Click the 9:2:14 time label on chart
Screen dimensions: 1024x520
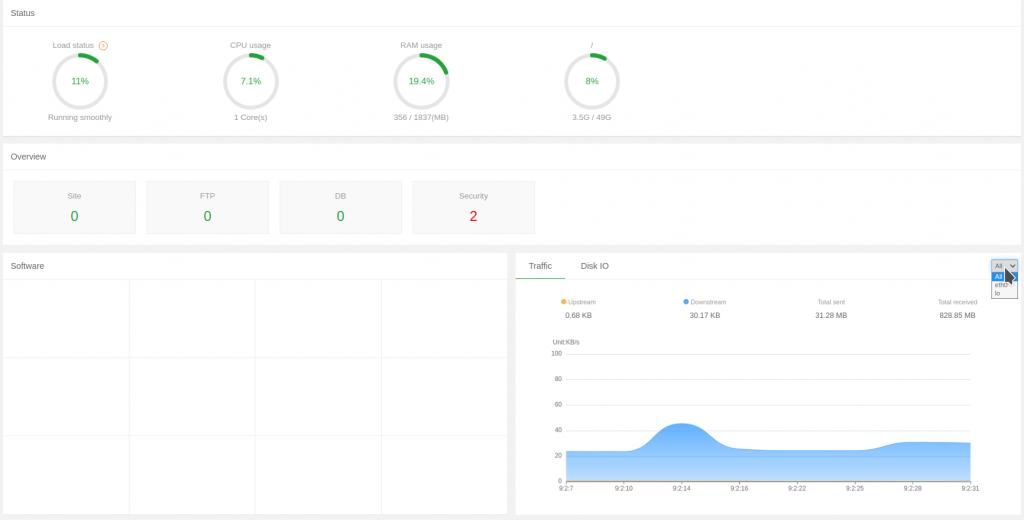[681, 489]
